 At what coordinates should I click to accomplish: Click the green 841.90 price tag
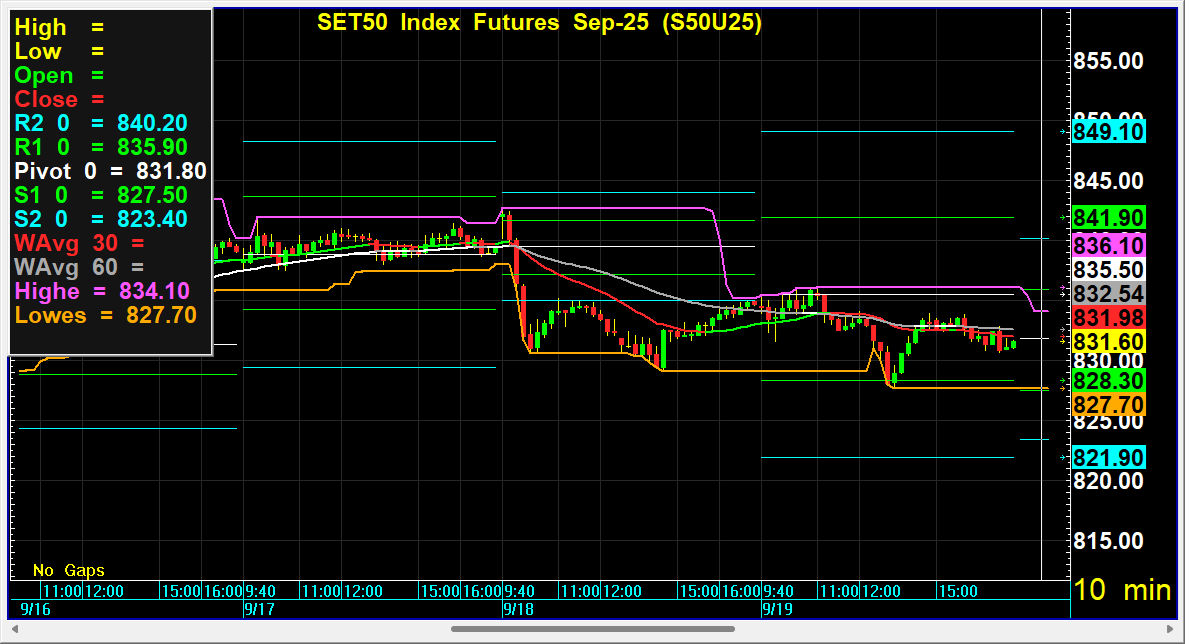(x=1109, y=218)
